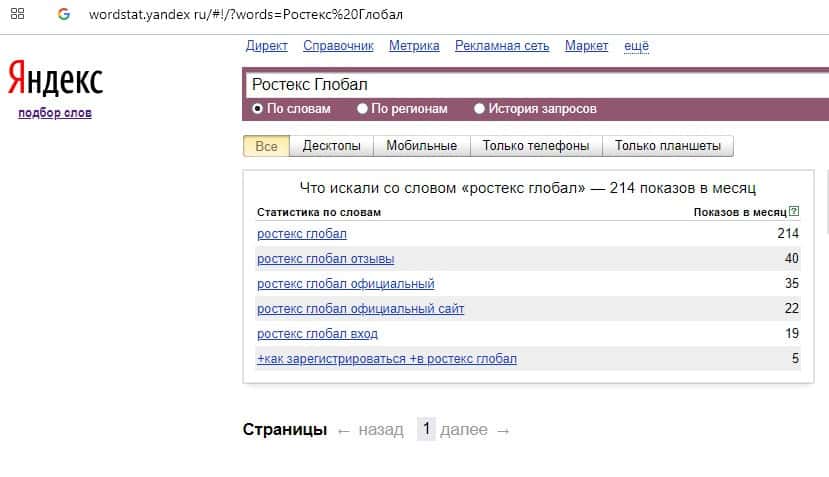Expand the ещё menu link
The width and height of the screenshot is (829, 477).
point(636,45)
